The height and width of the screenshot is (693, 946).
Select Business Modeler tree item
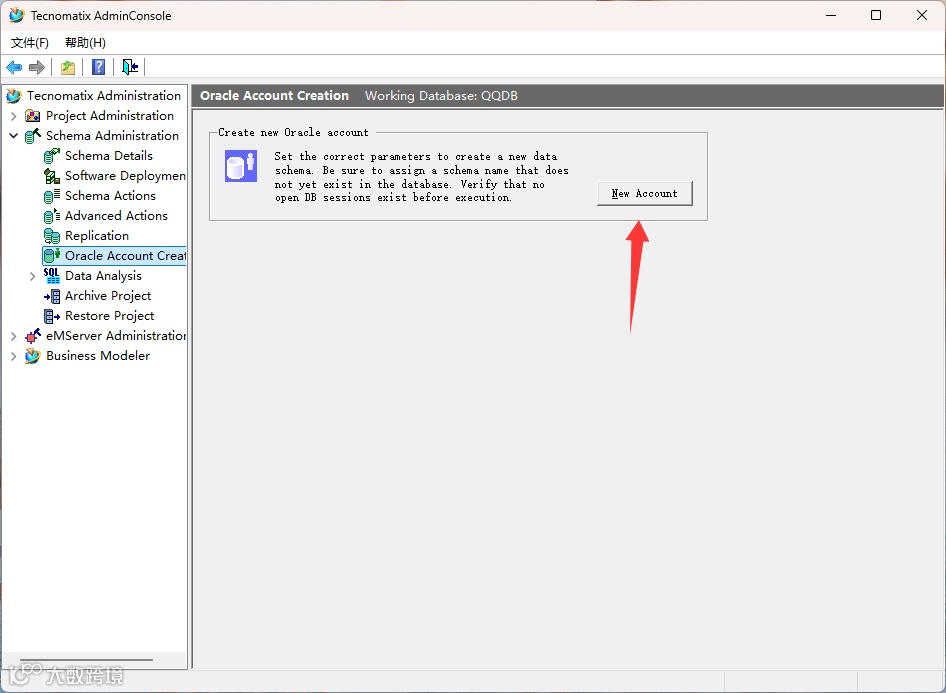[98, 356]
